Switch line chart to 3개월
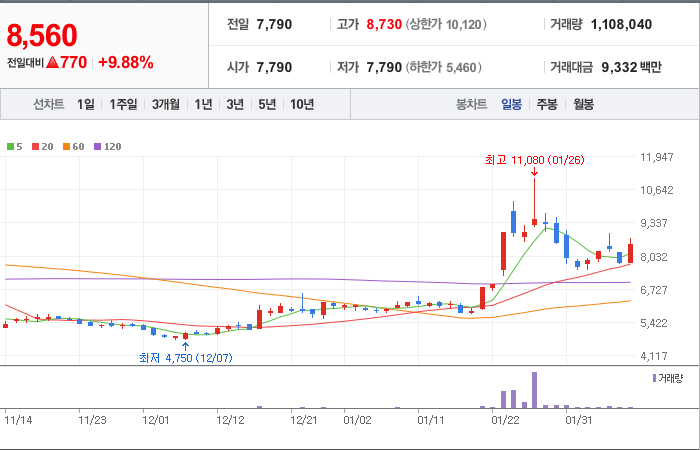 166,104
